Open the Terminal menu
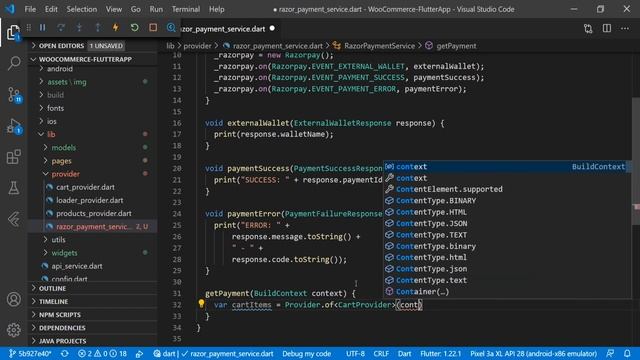Image resolution: width=640 pixels, height=360 pixels. pyautogui.click(x=186, y=9)
